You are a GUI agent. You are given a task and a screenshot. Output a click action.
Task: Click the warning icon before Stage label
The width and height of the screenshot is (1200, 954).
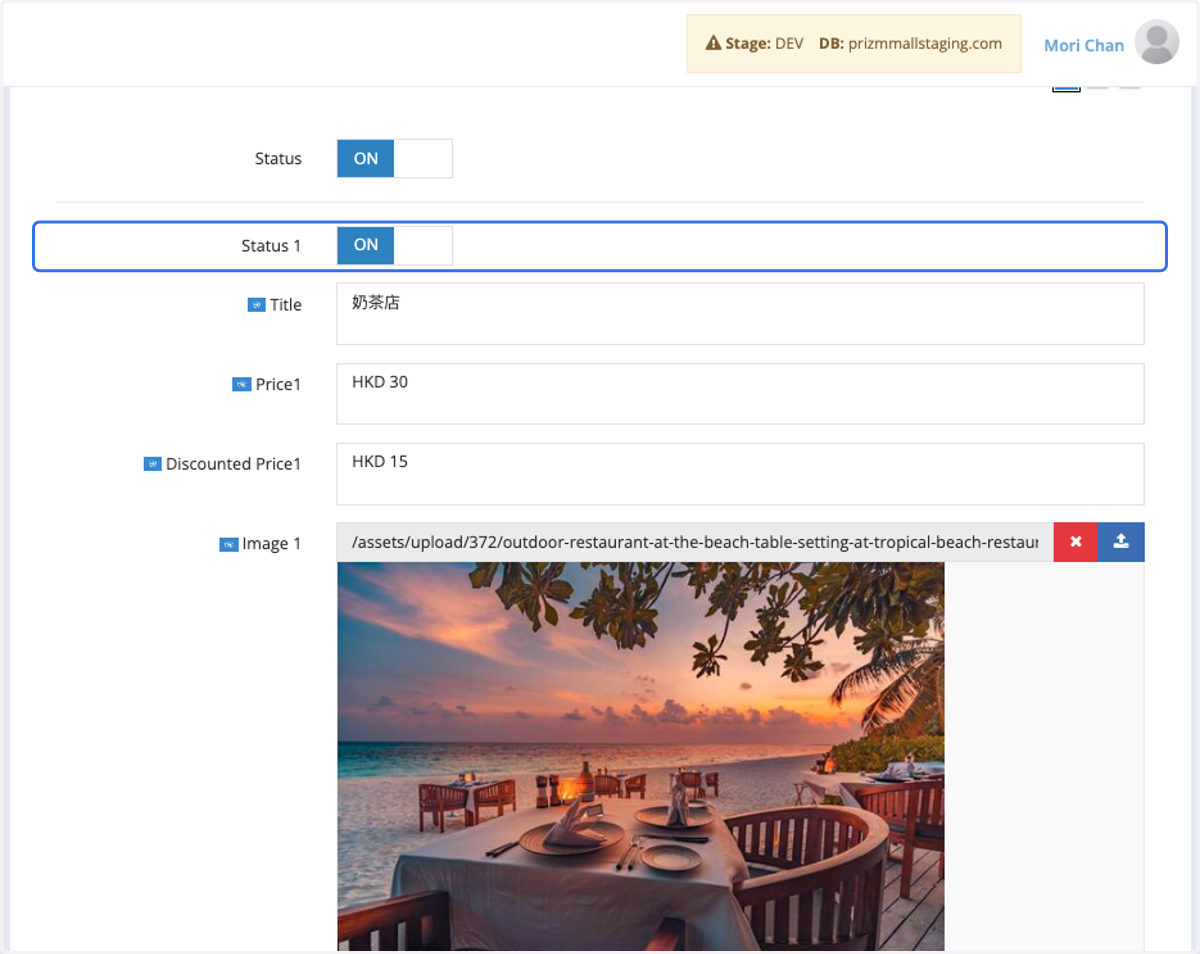pyautogui.click(x=713, y=44)
